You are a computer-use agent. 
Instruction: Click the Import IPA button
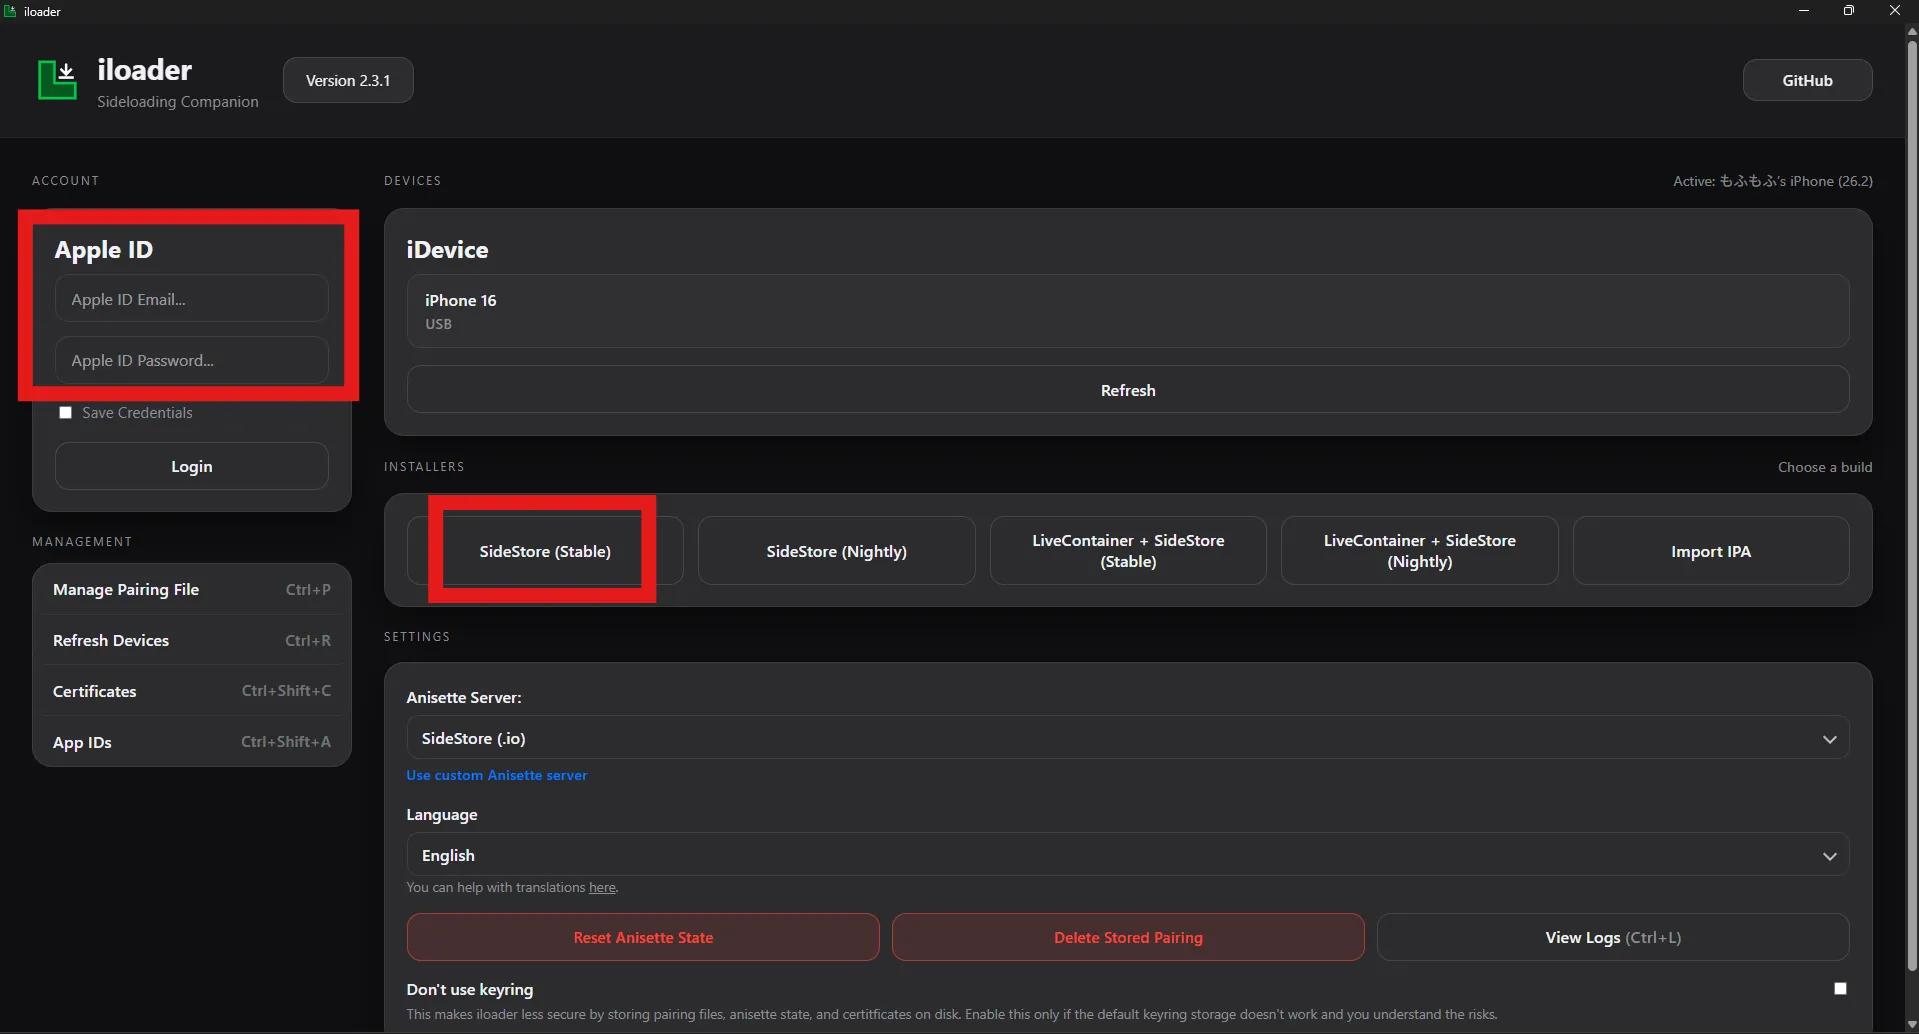coord(1711,551)
